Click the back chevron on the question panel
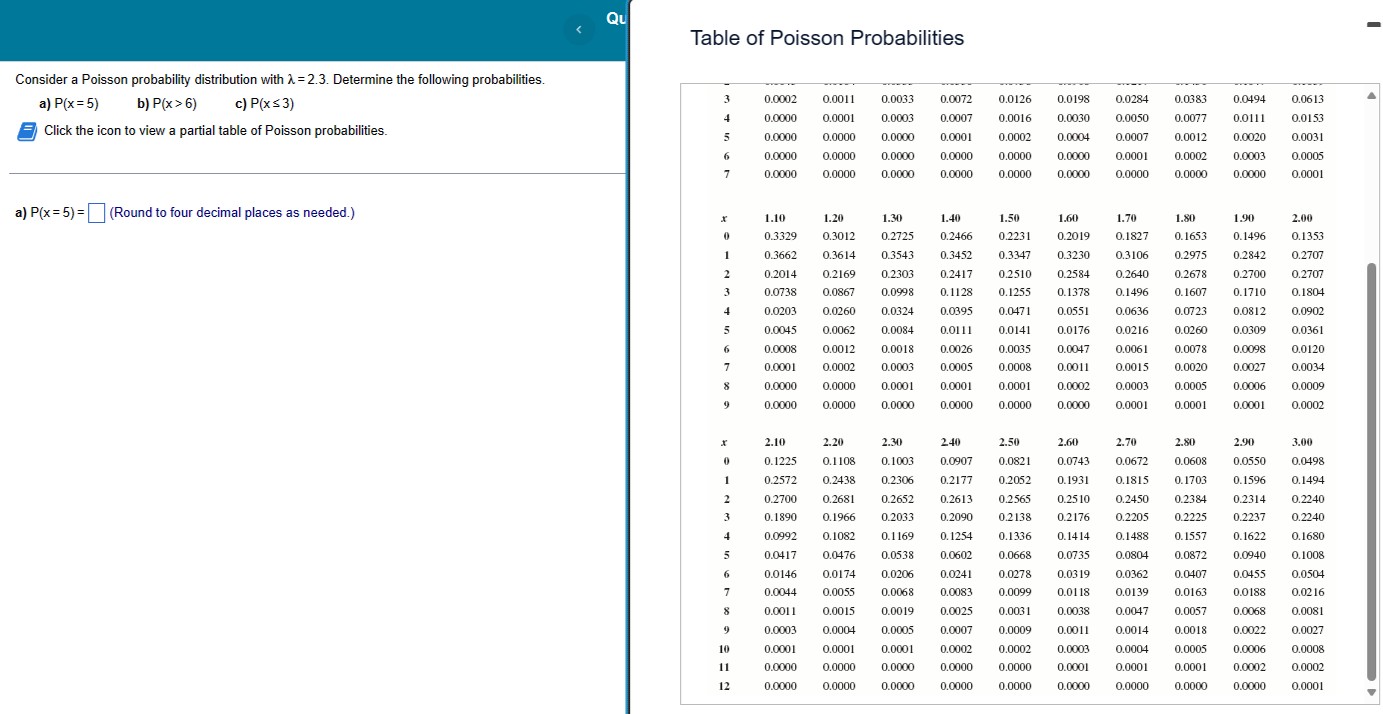This screenshot has width=1383, height=714. click(x=579, y=28)
